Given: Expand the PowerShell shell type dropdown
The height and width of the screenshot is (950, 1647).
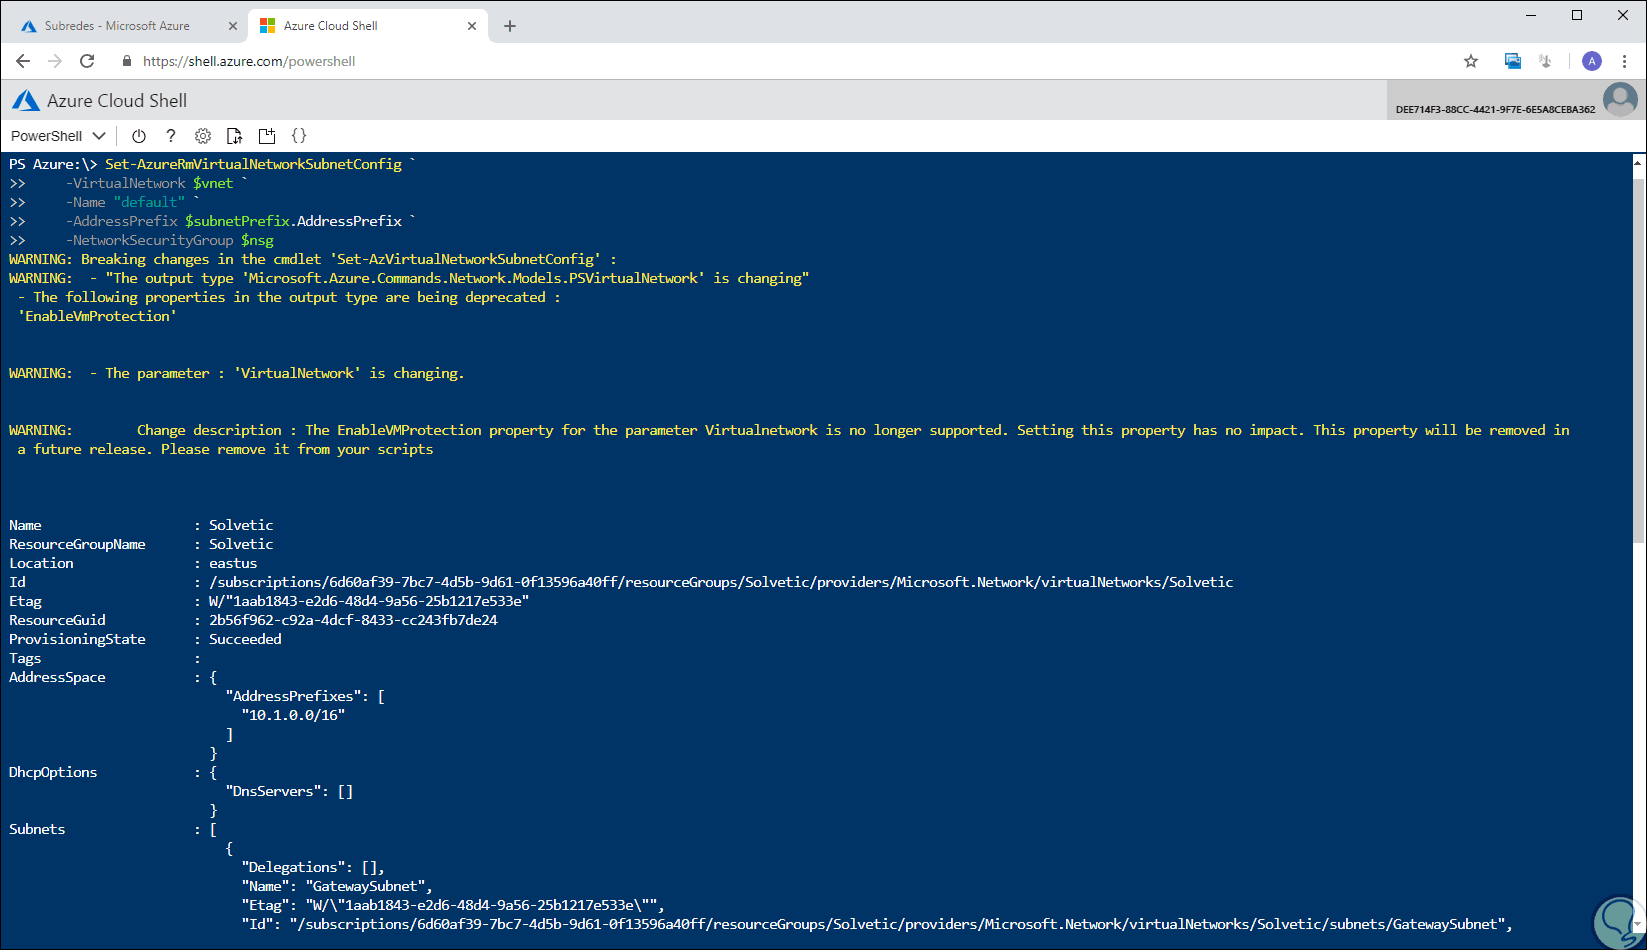Looking at the screenshot, I should [58, 136].
